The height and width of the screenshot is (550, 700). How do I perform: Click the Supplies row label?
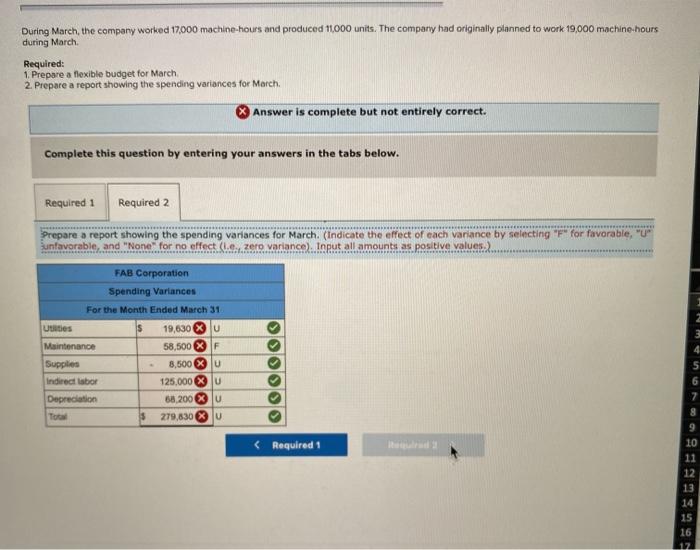click(x=62, y=364)
